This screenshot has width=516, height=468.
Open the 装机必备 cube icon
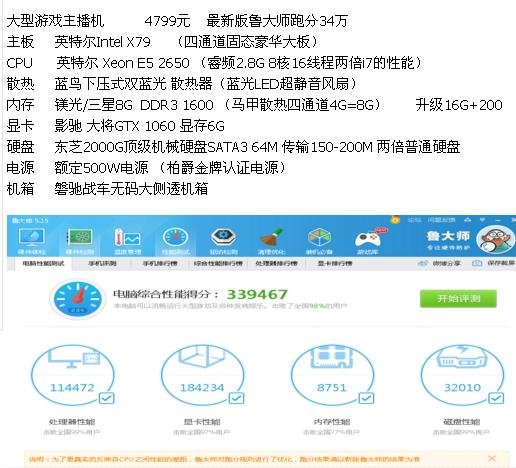coord(319,237)
